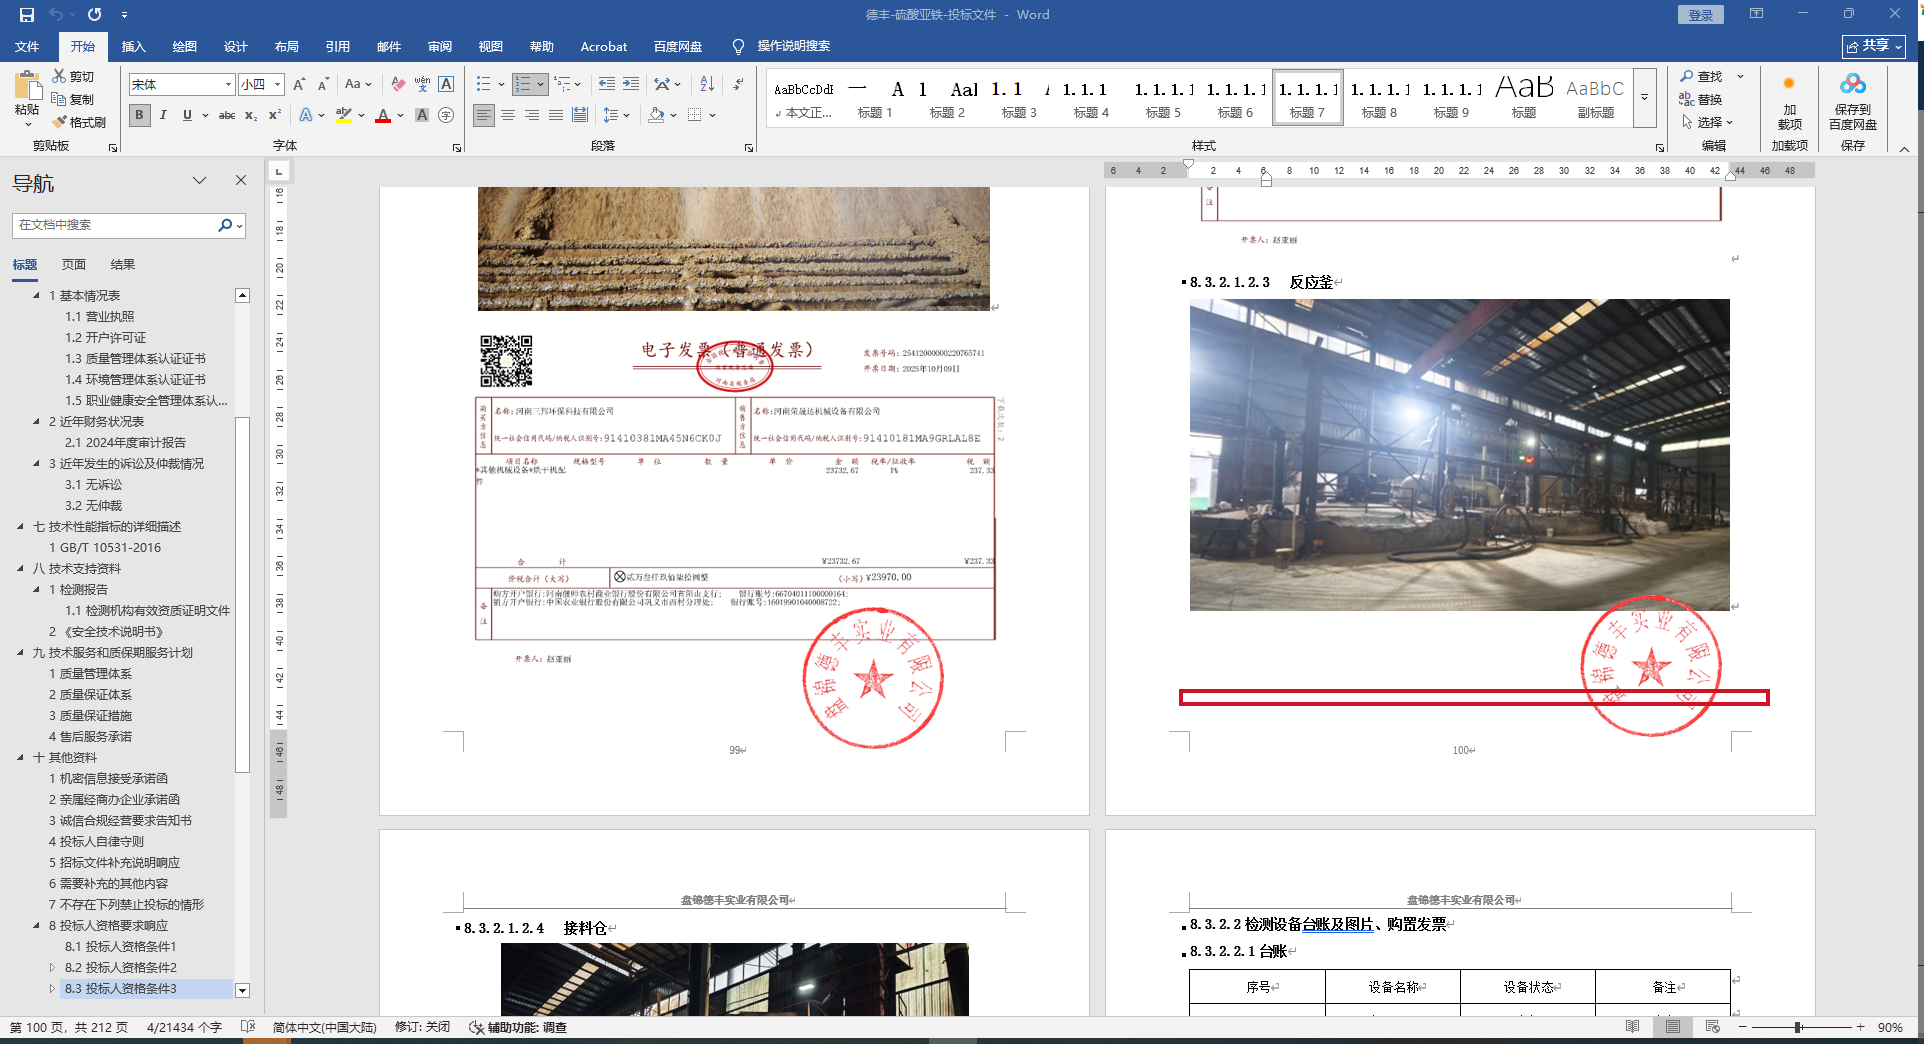
Task: Navigate to '4 售后服务承诺' heading
Action: click(91, 737)
